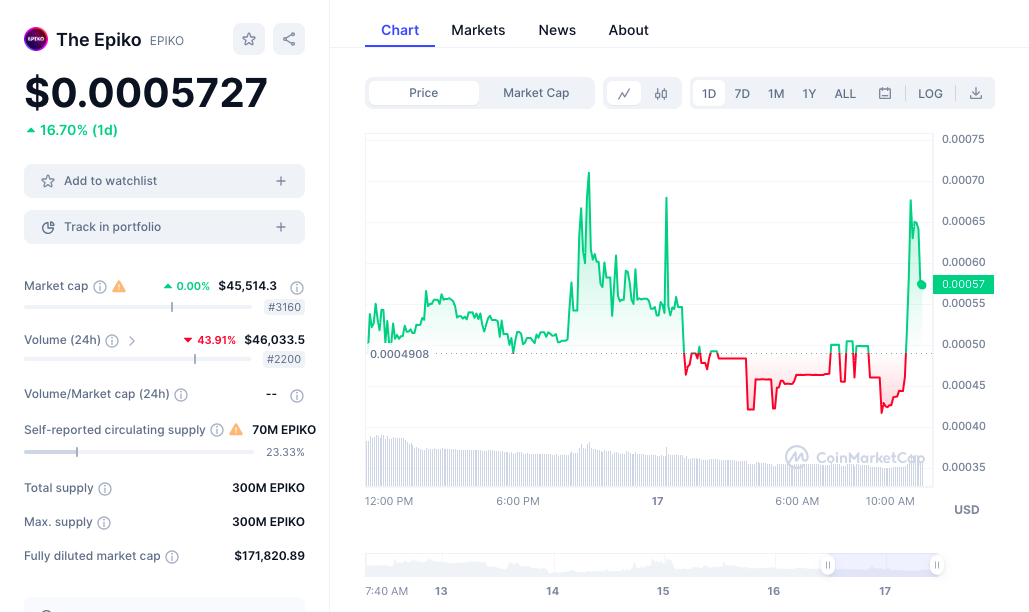Image resolution: width=1029 pixels, height=612 pixels.
Task: Open Volume (24h) info icon
Action: point(112,340)
